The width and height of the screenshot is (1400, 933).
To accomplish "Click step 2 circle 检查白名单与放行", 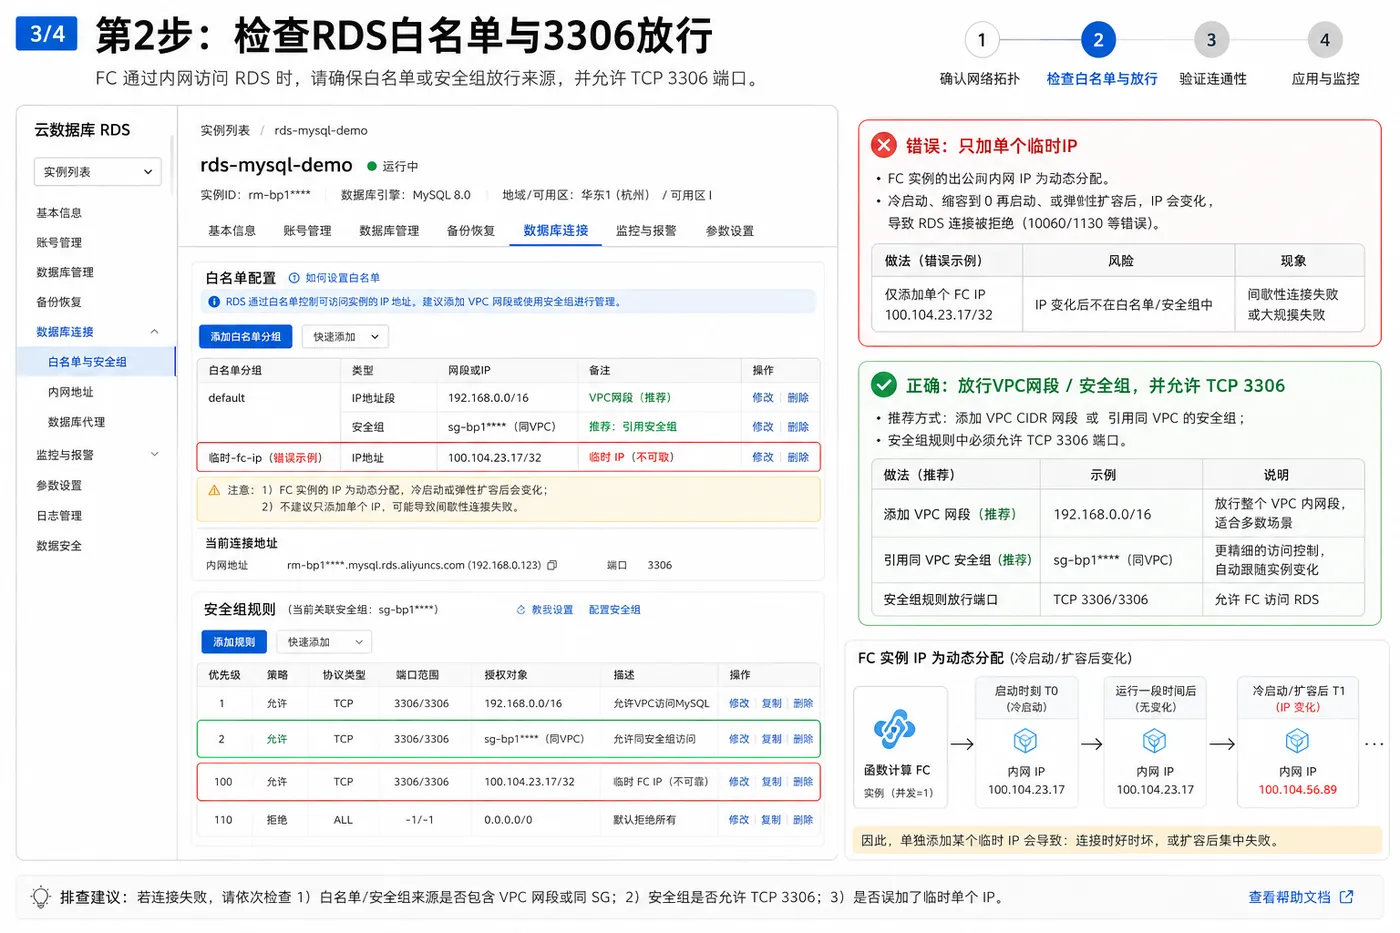I will click(x=1098, y=40).
